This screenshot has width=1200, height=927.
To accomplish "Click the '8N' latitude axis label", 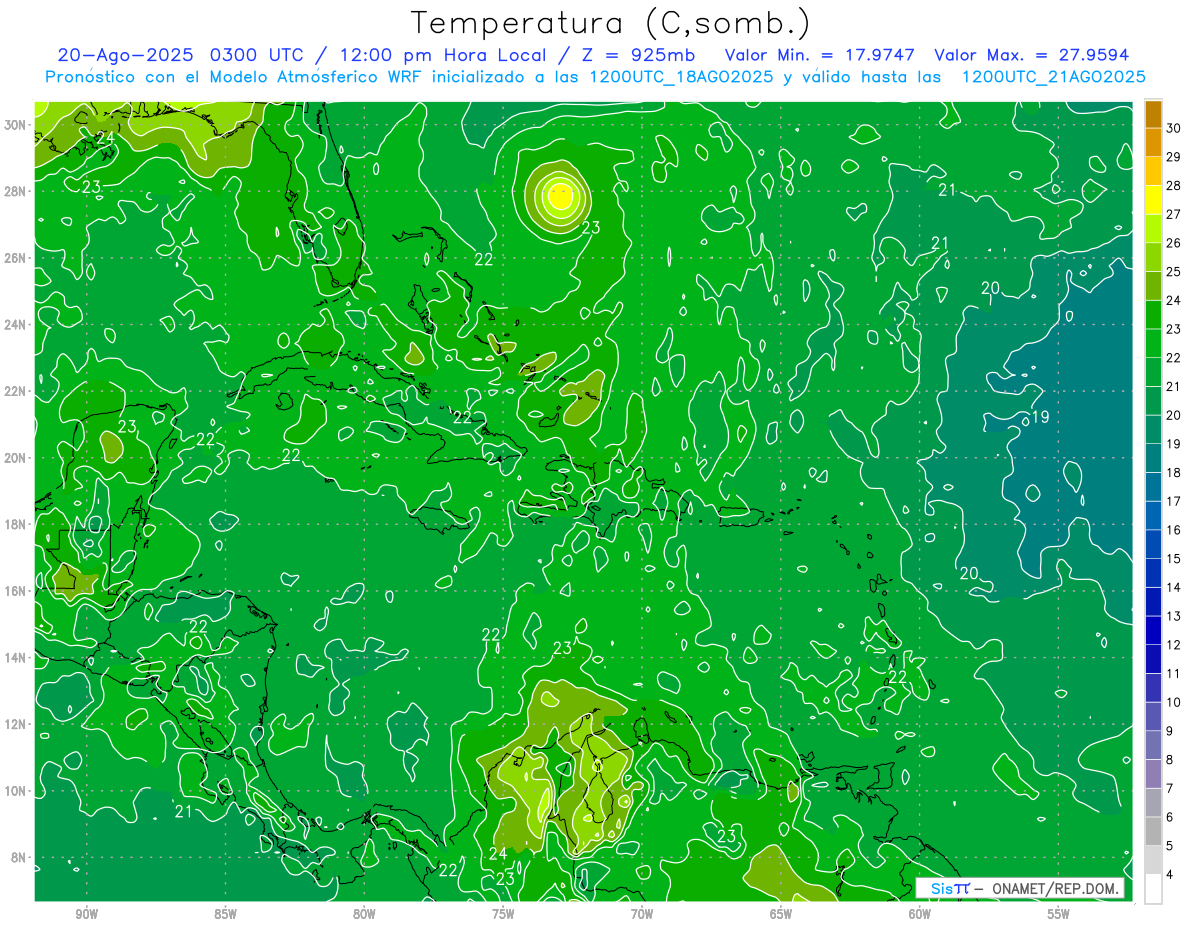I will (x=18, y=857).
